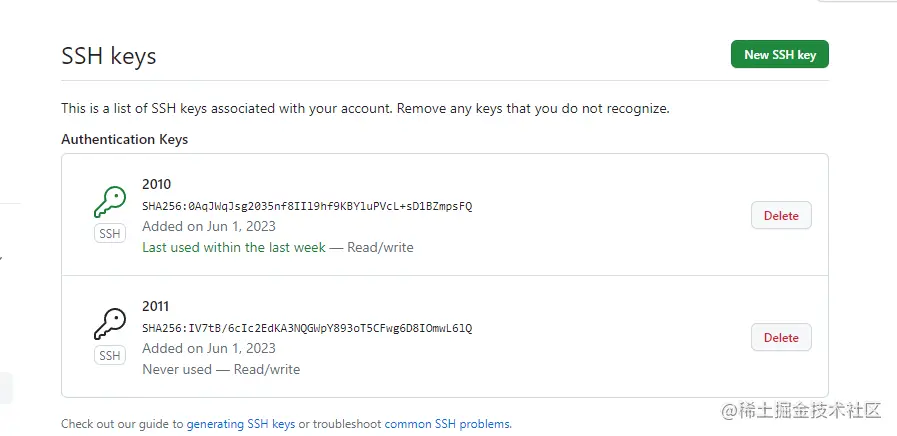
Task: Click the Authentication Keys section heading
Action: click(x=124, y=139)
